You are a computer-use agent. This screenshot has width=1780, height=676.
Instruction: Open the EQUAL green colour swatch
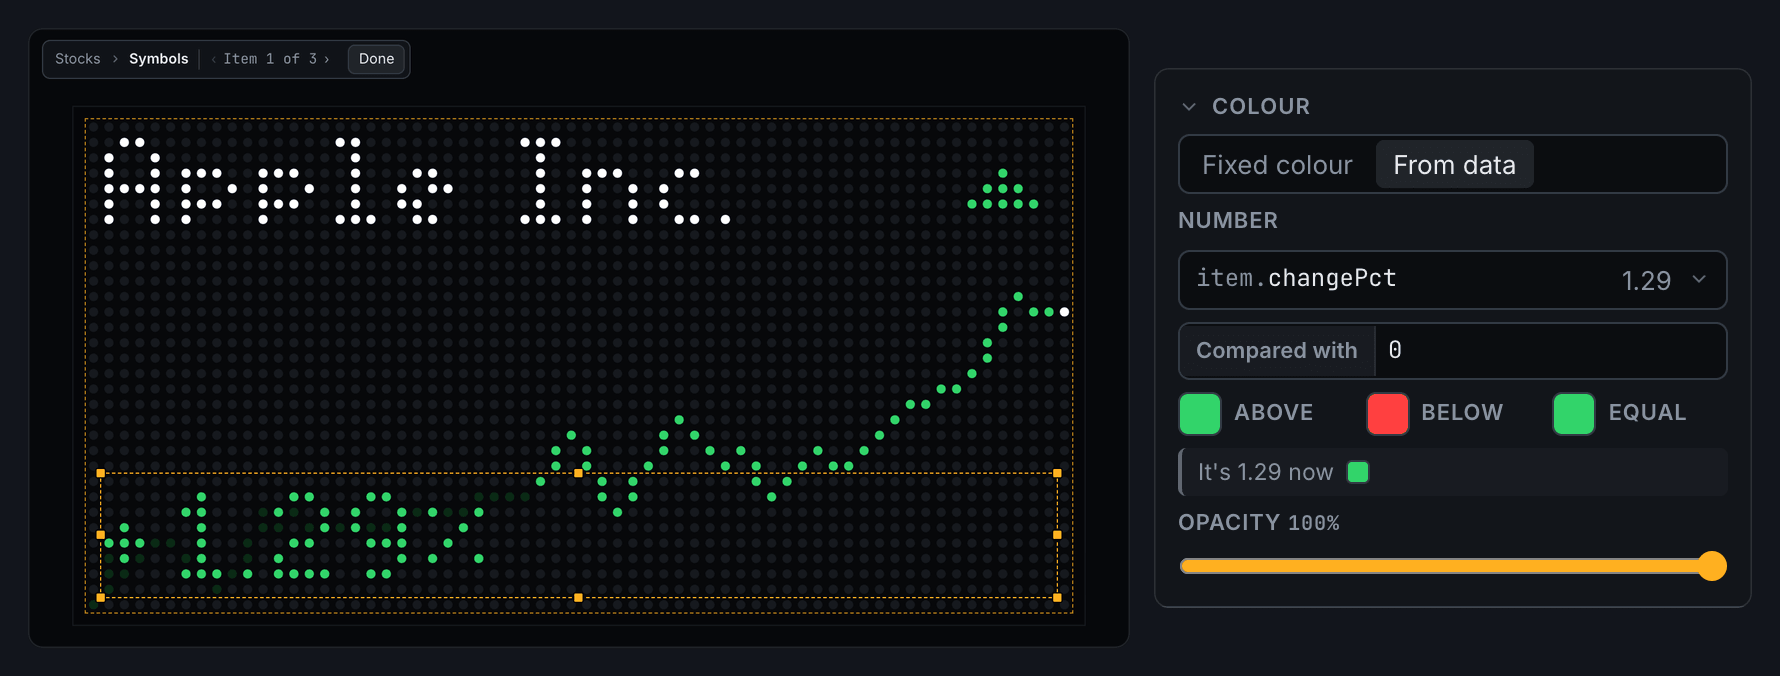point(1573,413)
